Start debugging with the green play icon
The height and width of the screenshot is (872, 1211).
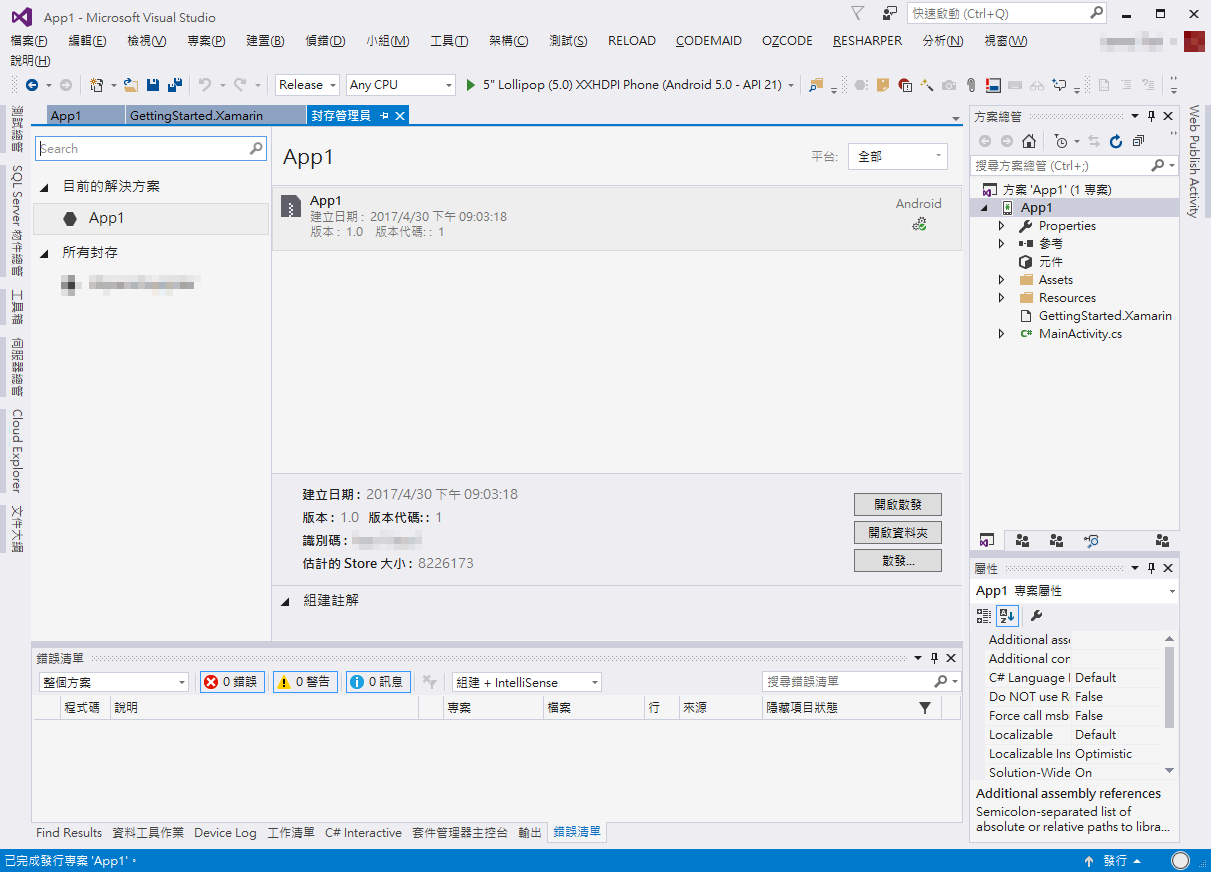[471, 85]
